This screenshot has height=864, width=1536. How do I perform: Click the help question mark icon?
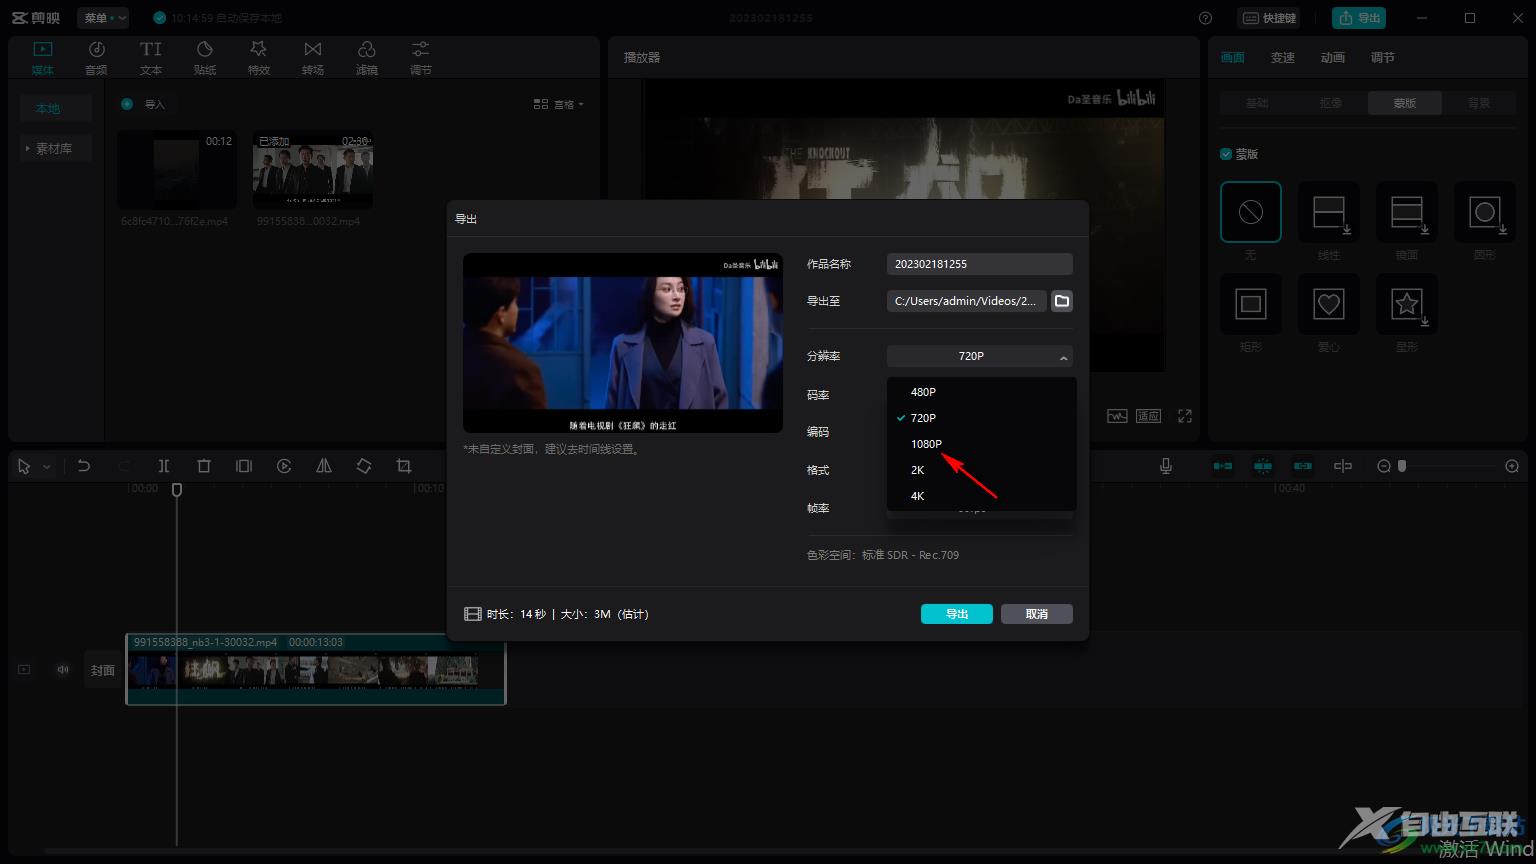(x=1205, y=18)
